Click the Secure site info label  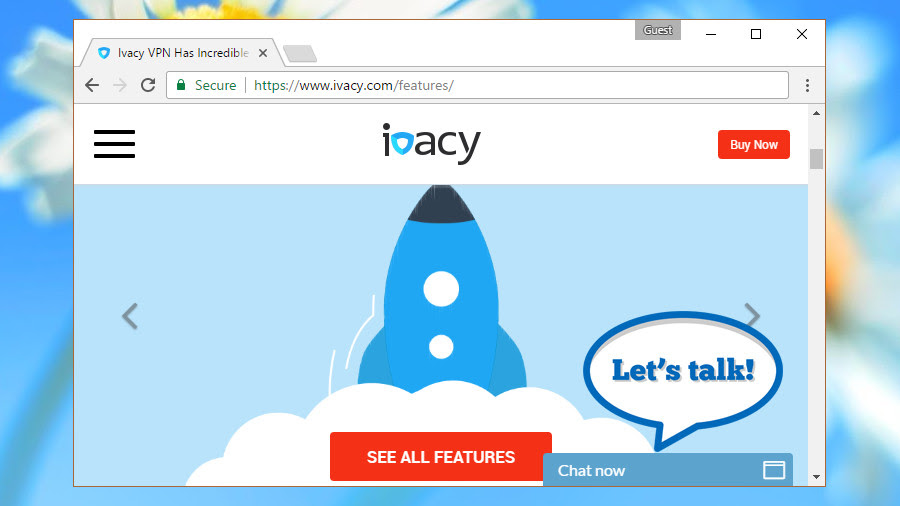[x=215, y=85]
